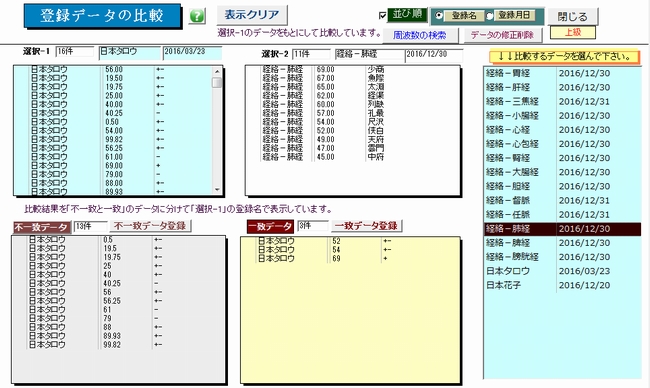
Task: Click the 一致データ登録 button
Action: pos(366,226)
